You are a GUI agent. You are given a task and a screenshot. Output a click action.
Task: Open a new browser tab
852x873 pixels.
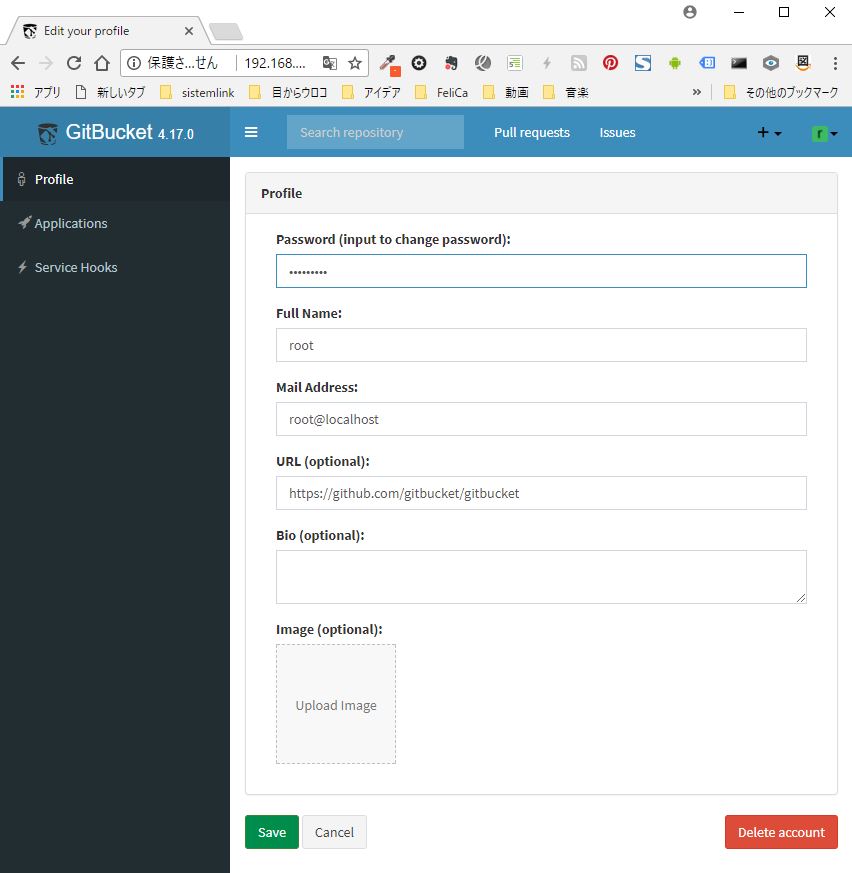pyautogui.click(x=226, y=32)
